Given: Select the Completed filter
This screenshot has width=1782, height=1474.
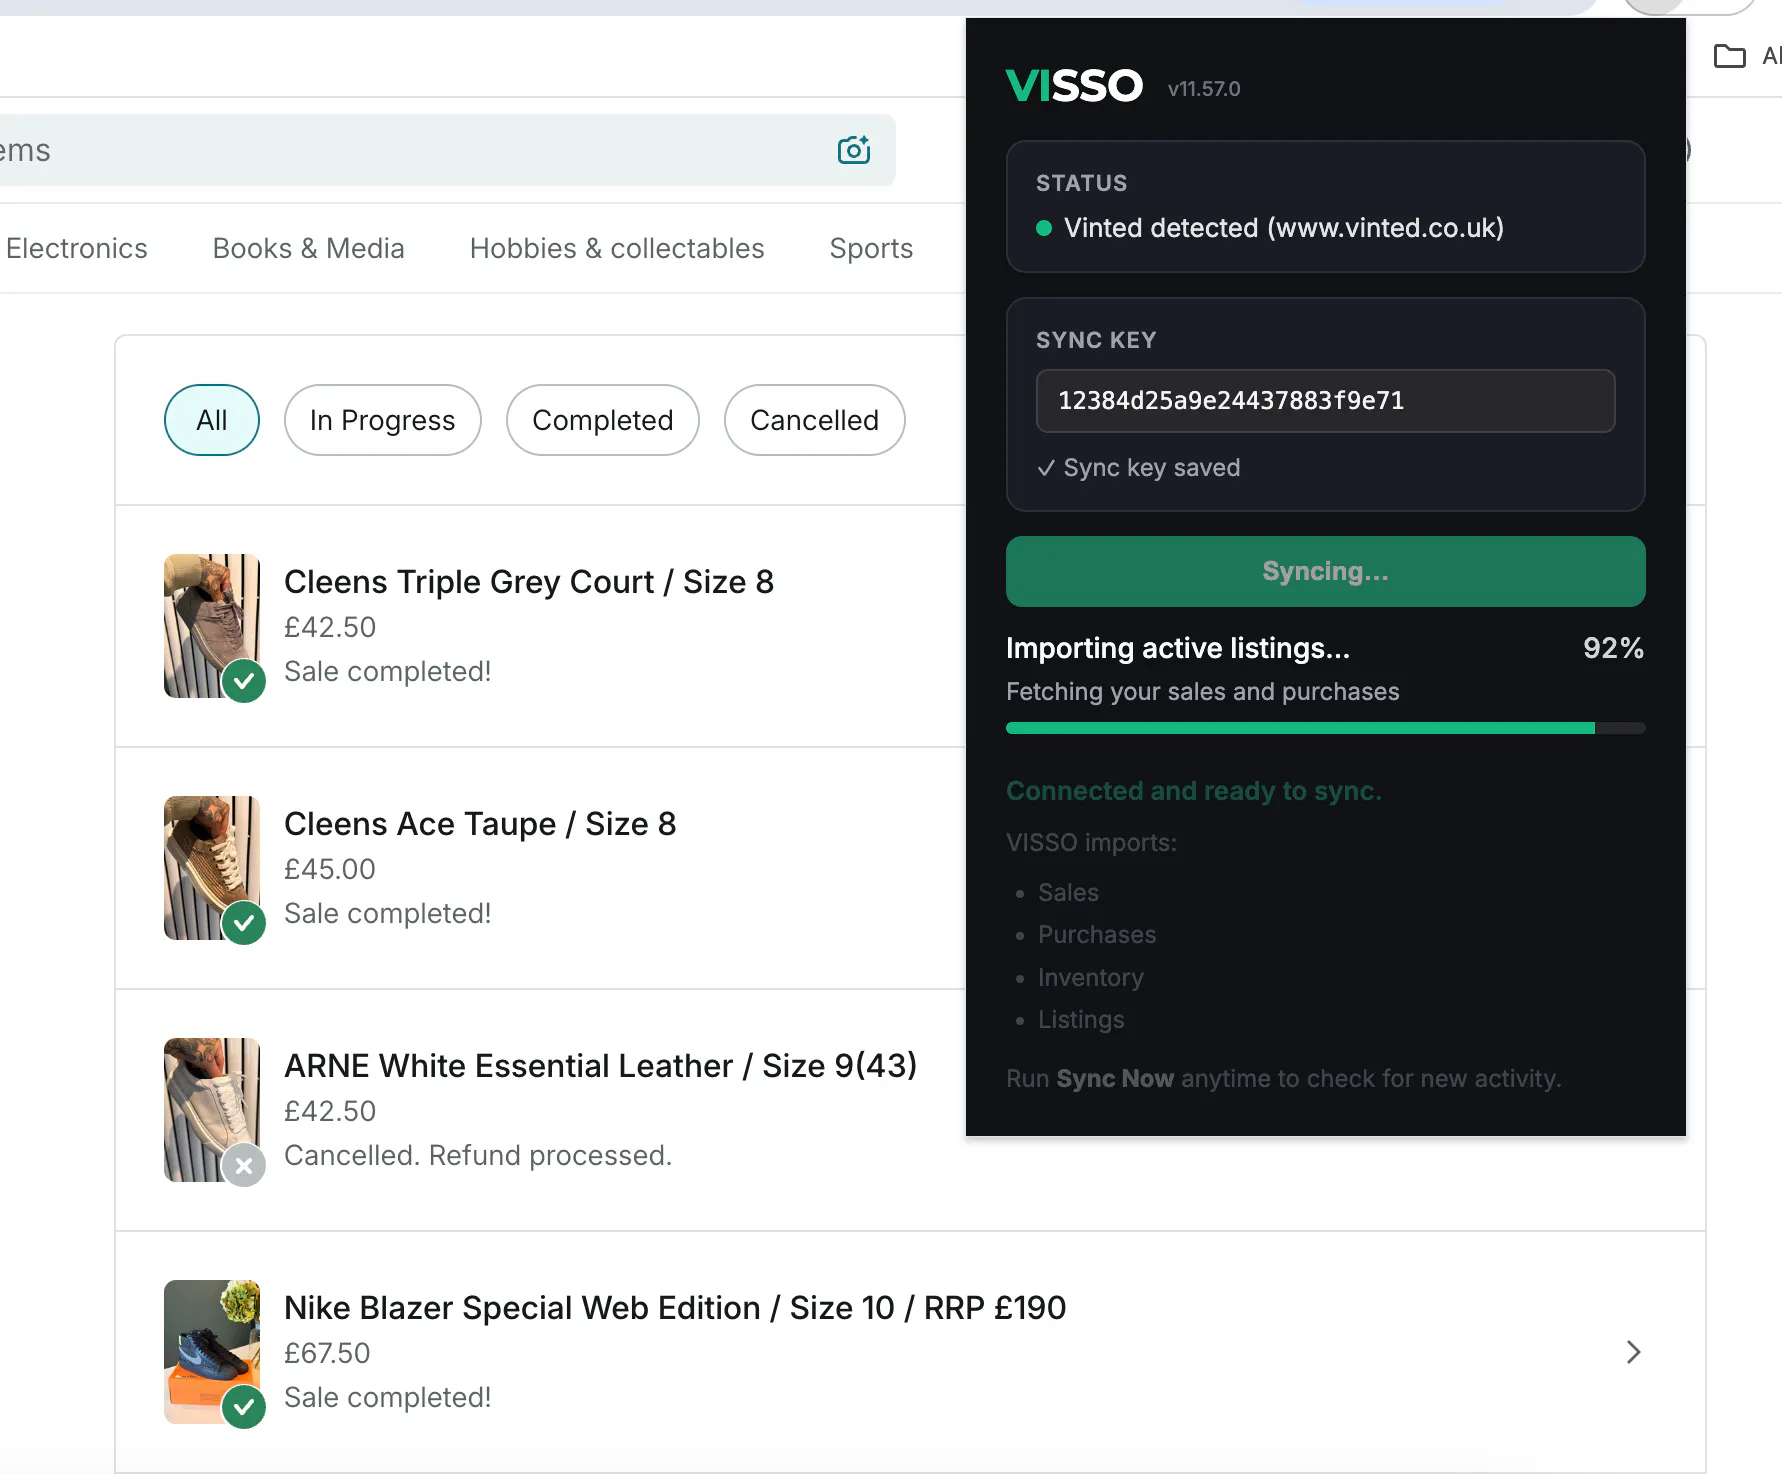Looking at the screenshot, I should tap(602, 420).
